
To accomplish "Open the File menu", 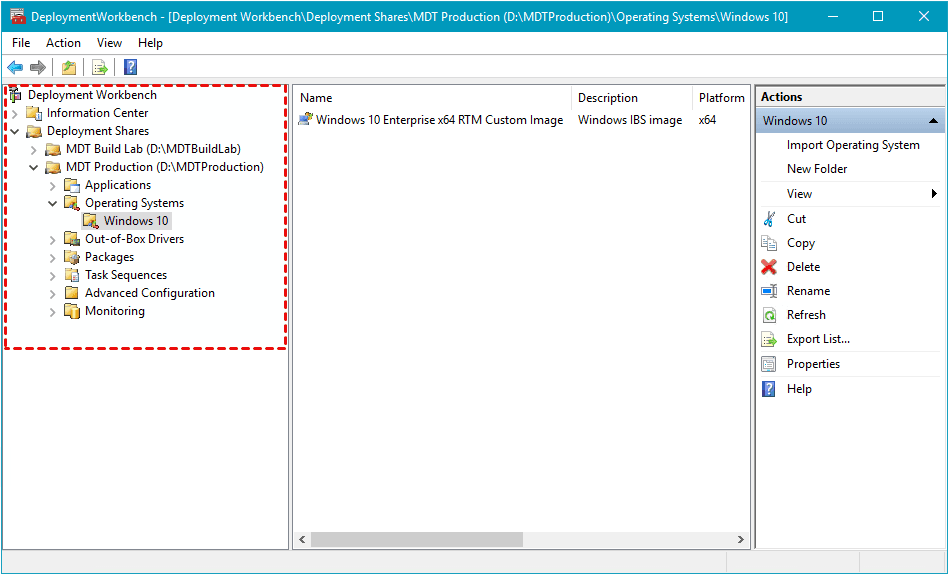I will (x=21, y=43).
